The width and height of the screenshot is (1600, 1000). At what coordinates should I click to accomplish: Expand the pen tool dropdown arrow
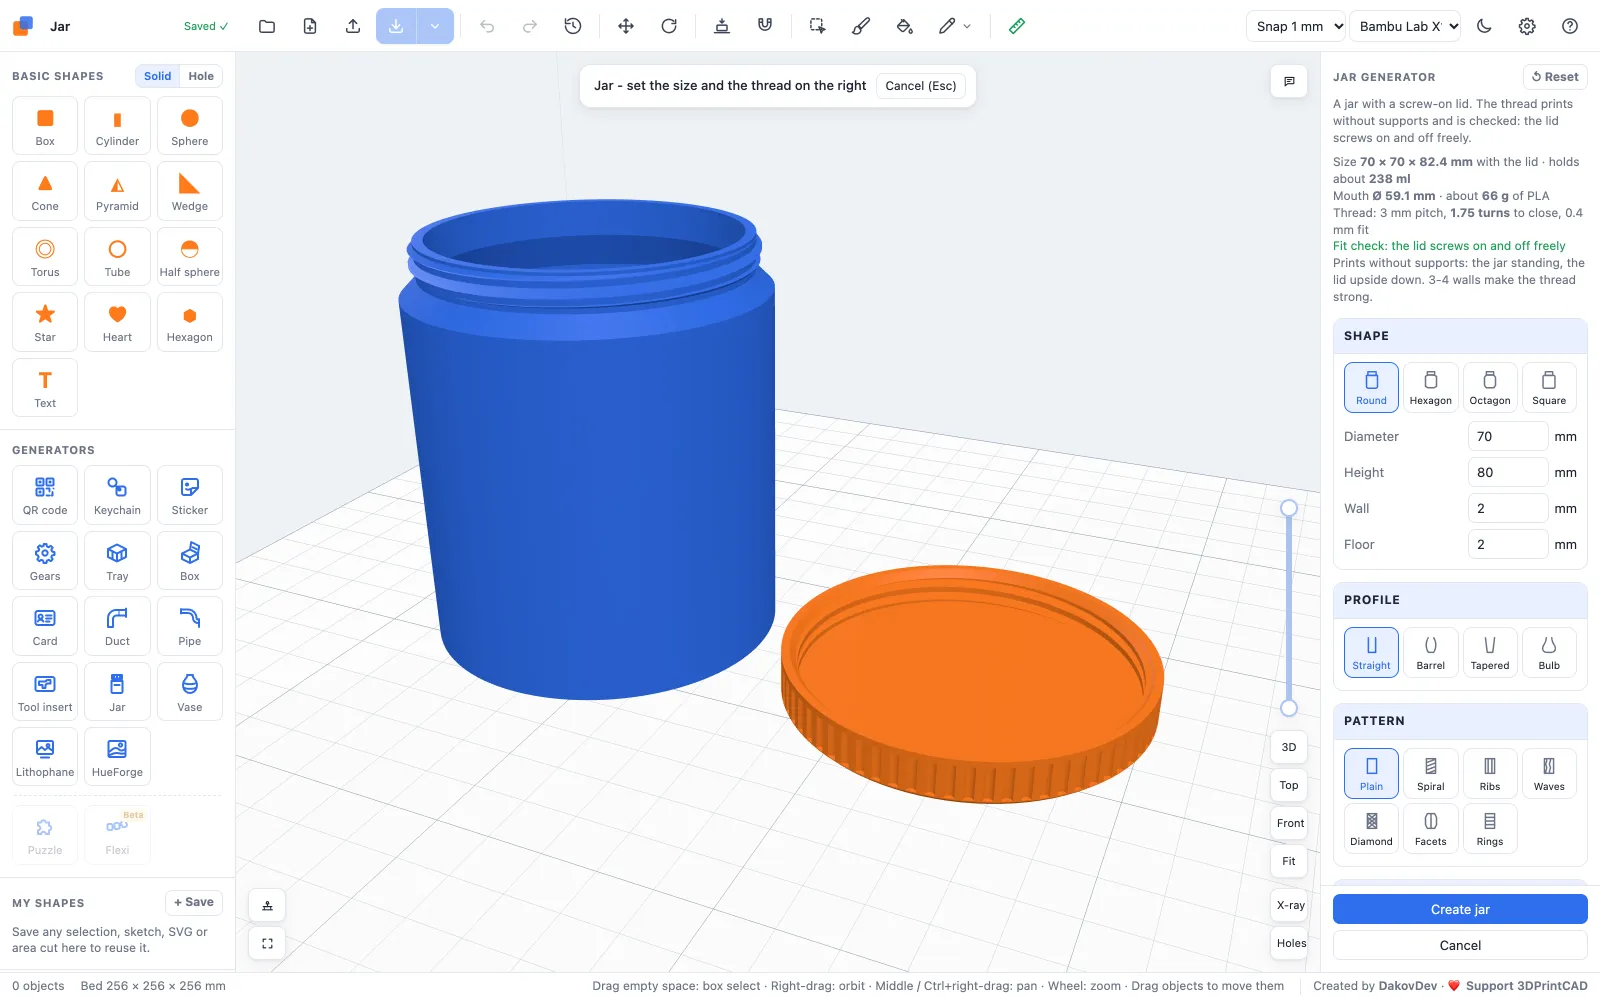[x=967, y=26]
